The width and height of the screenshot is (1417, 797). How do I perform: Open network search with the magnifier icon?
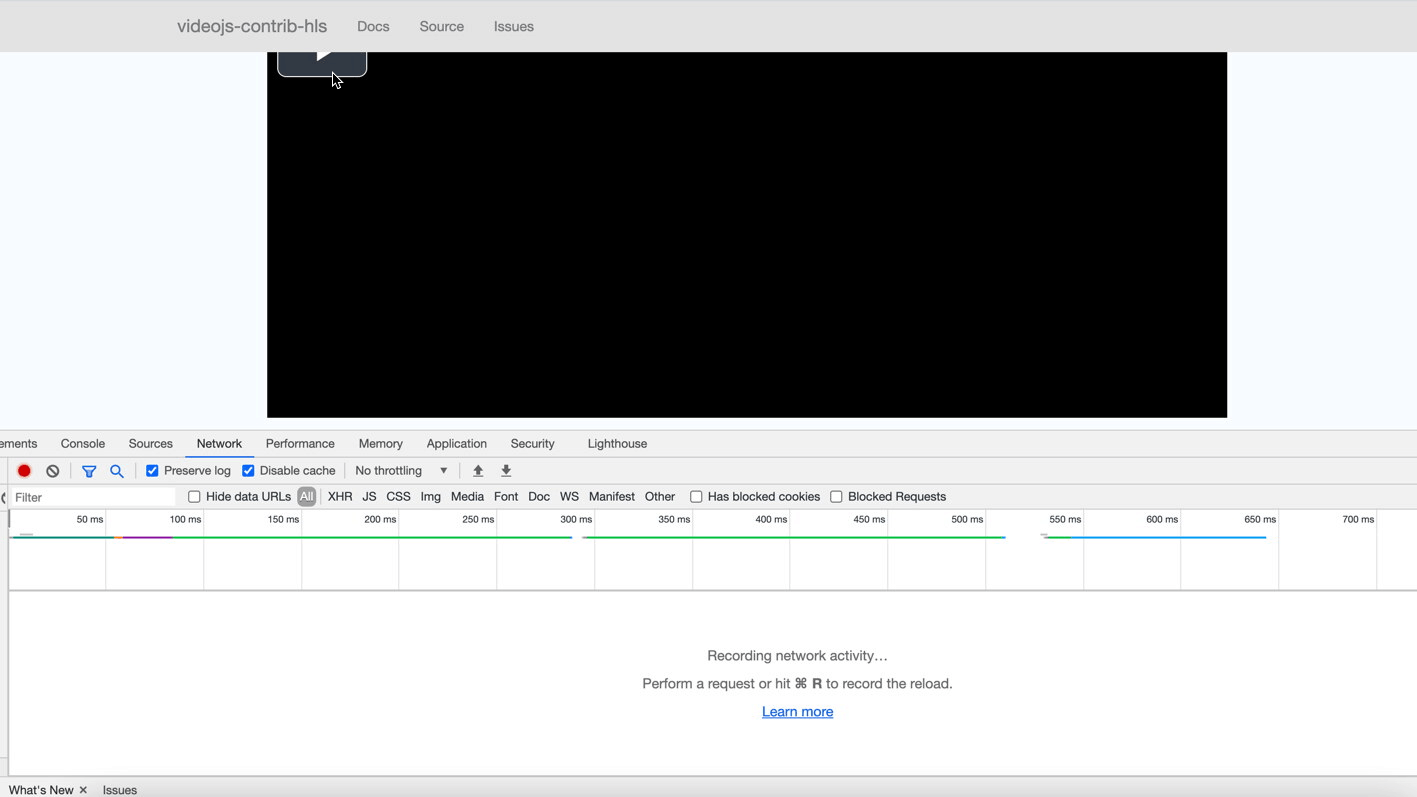[117, 471]
